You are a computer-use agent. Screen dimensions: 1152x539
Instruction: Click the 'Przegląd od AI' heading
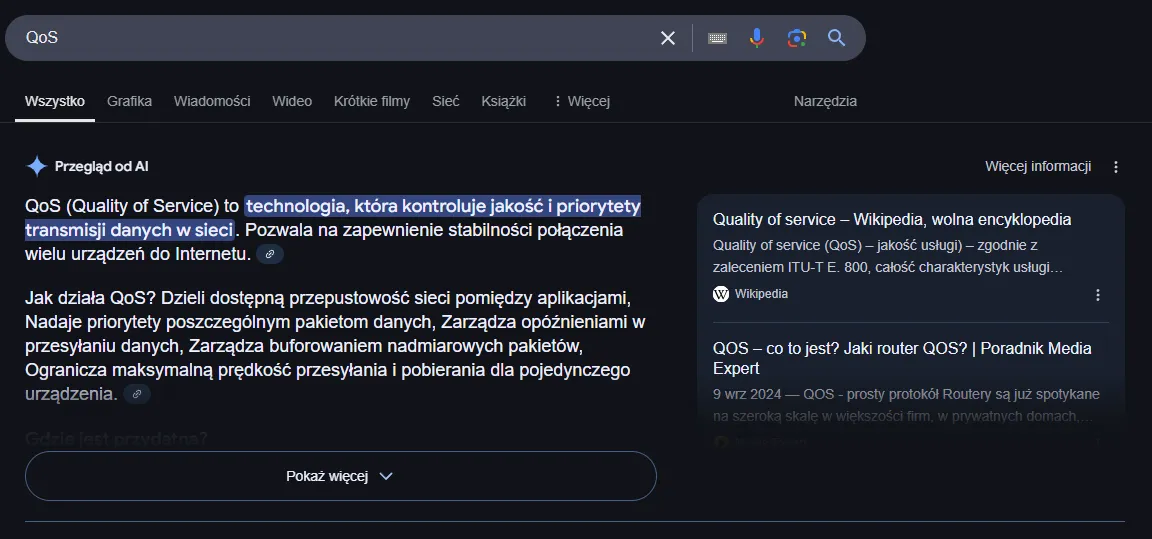(101, 167)
